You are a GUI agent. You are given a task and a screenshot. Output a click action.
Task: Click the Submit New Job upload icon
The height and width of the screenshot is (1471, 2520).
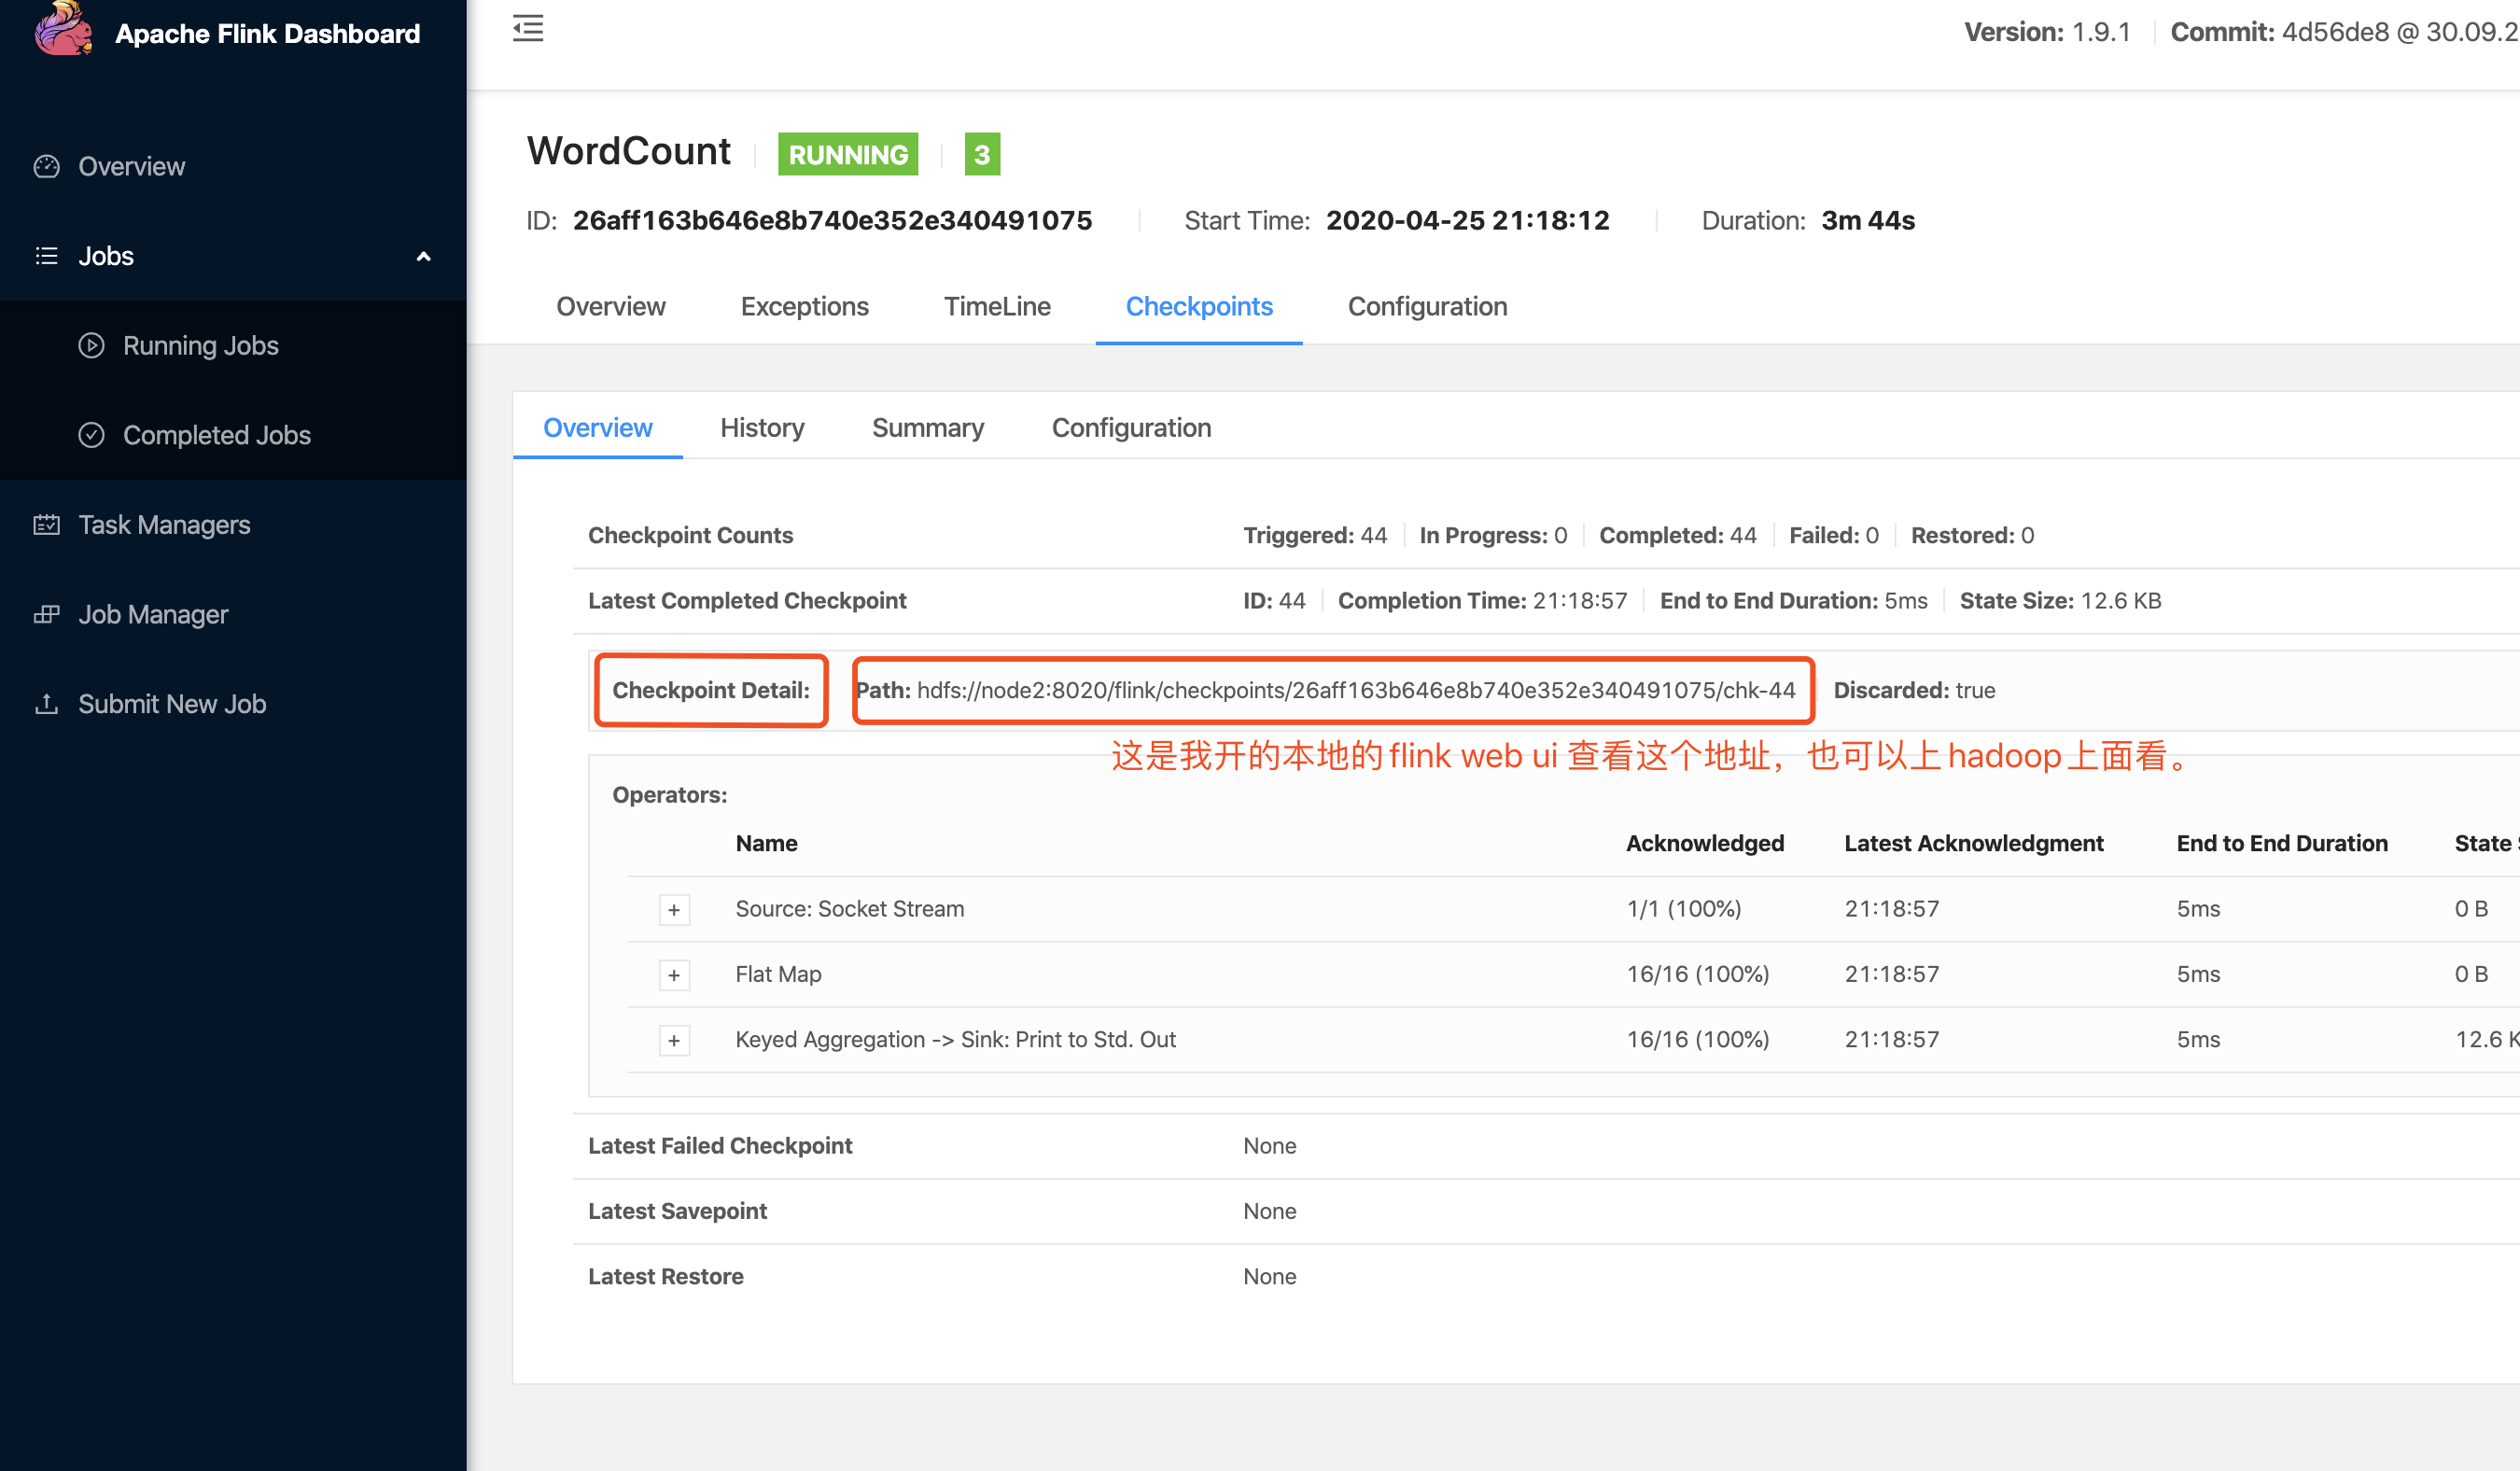pos(46,704)
